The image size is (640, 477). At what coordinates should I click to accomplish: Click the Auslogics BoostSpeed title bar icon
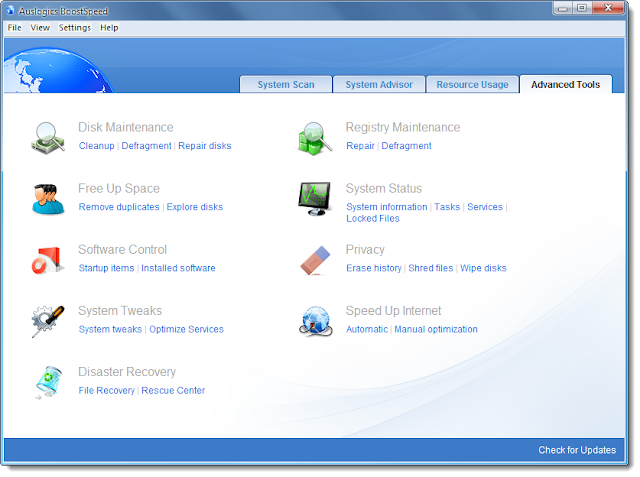10,10
